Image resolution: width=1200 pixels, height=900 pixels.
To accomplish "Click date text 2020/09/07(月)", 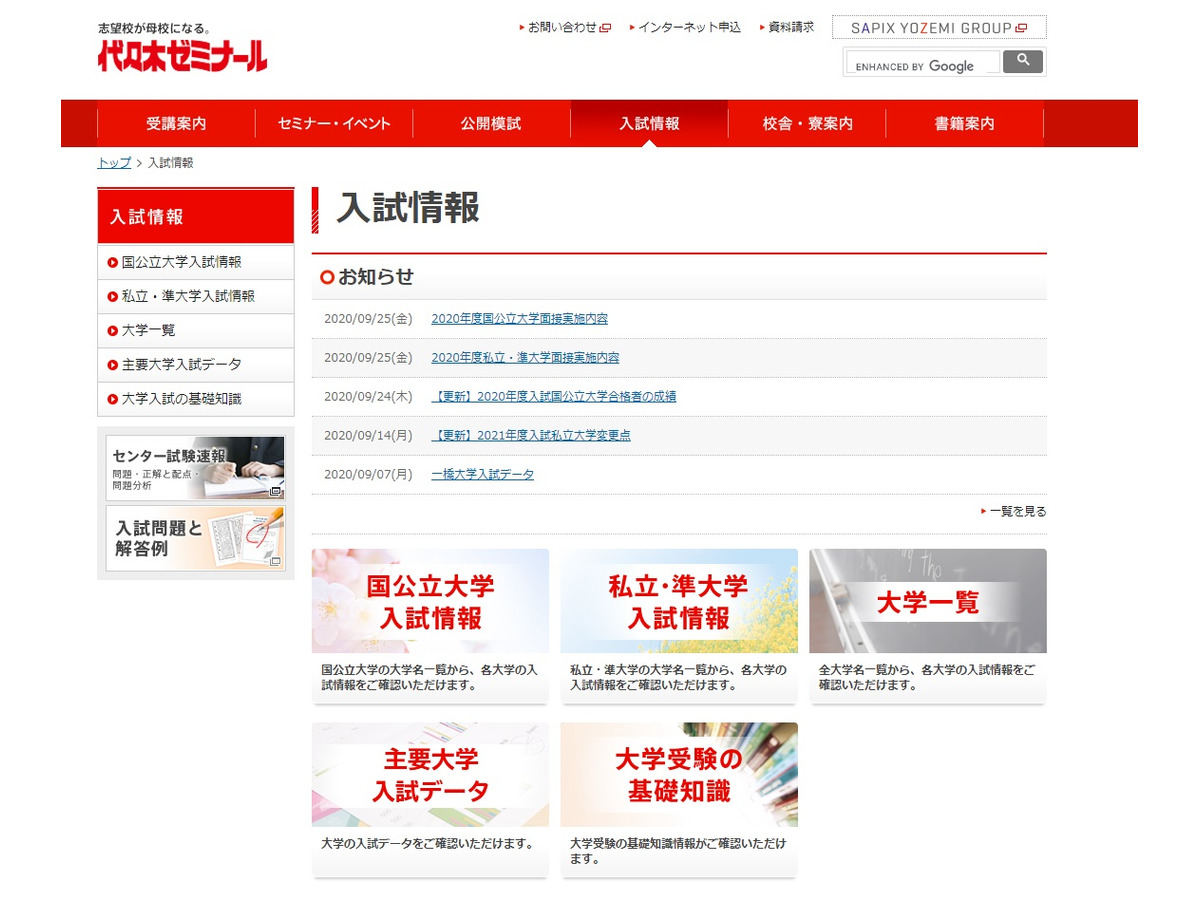I will [368, 474].
